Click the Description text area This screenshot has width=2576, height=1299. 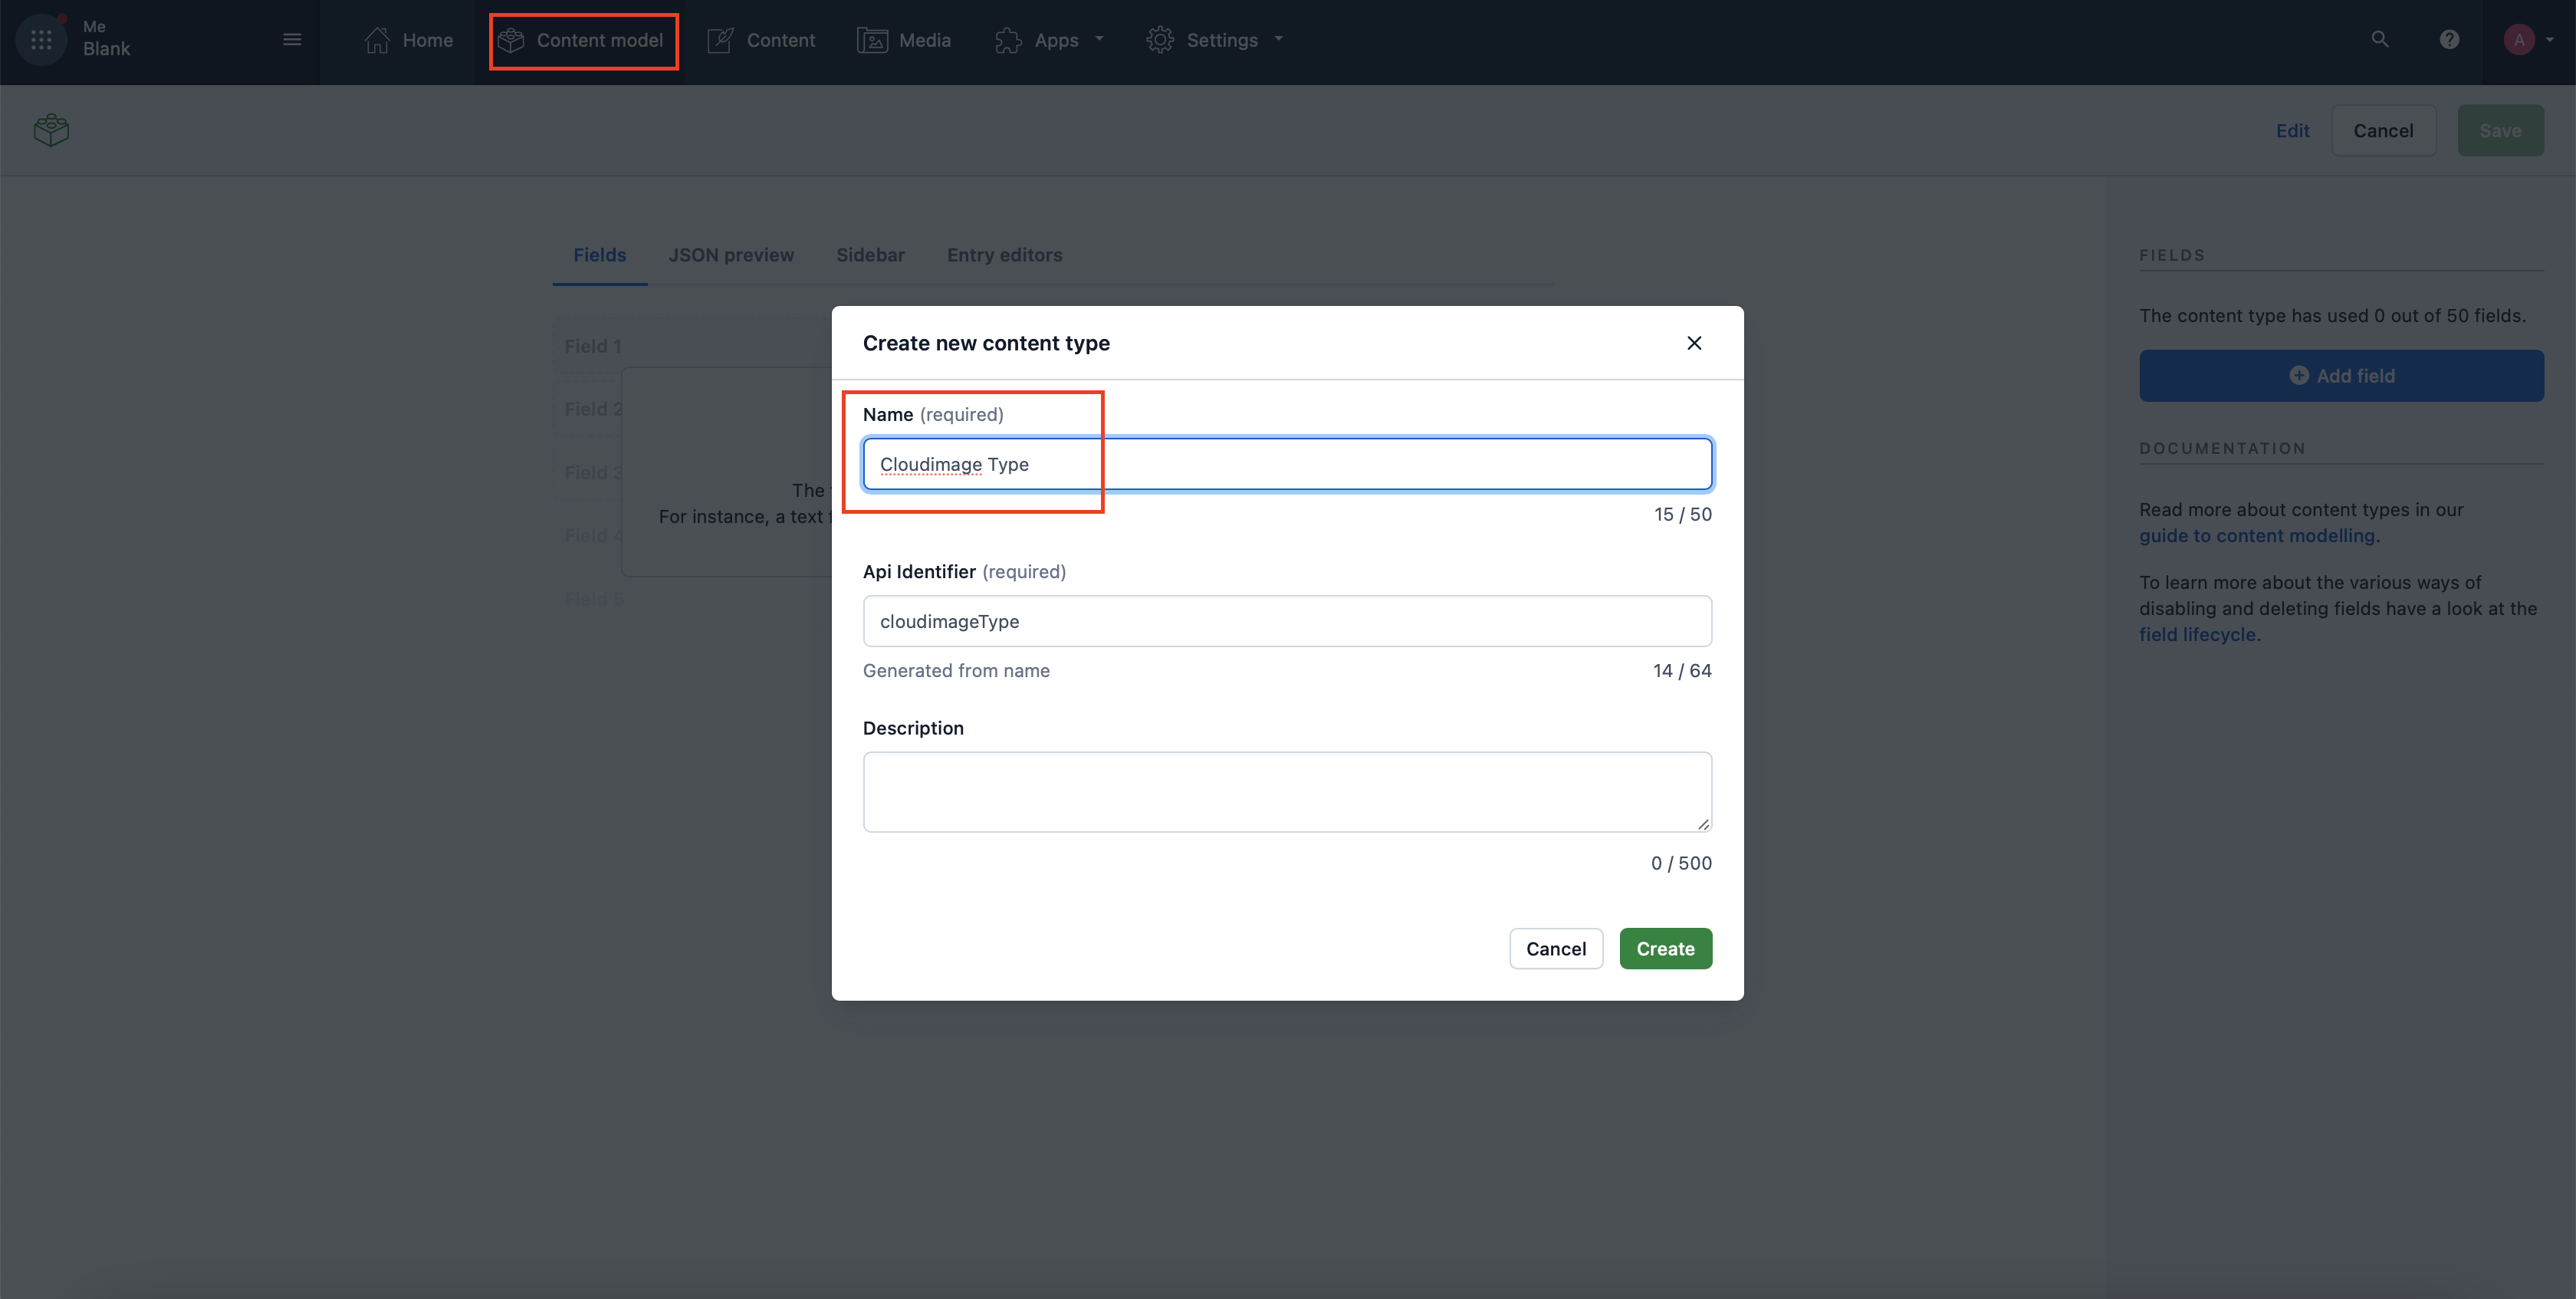1287,791
